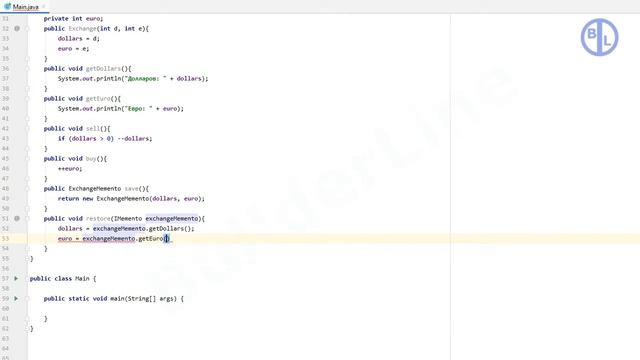Screen dimensions: 640x360
Task: Click the line 'euro = e;'
Action: coord(73,49)
